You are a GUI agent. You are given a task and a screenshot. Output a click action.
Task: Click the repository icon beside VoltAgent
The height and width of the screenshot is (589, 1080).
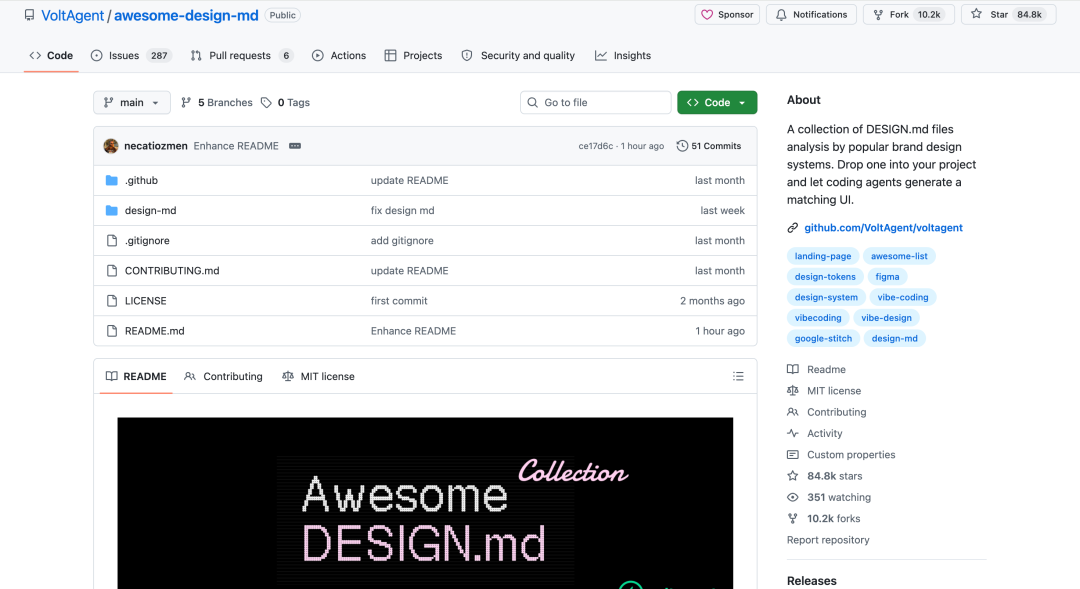30,15
